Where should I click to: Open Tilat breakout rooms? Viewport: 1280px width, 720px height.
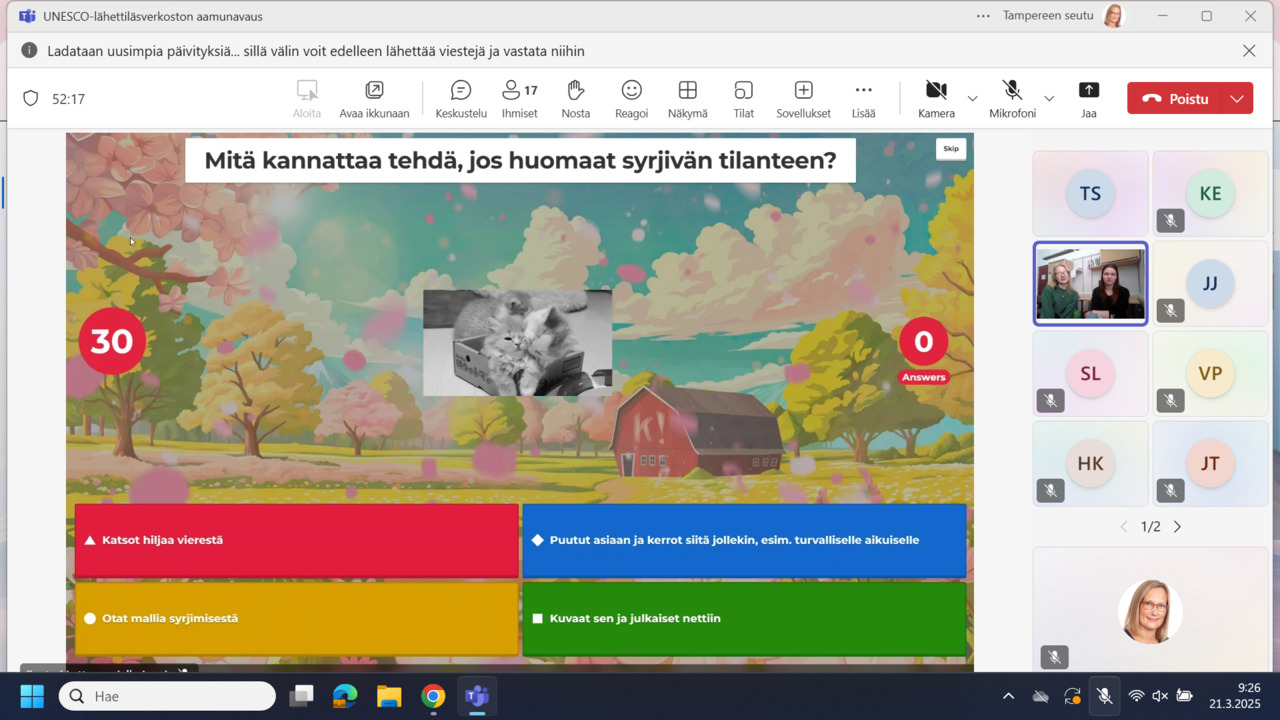pos(743,99)
